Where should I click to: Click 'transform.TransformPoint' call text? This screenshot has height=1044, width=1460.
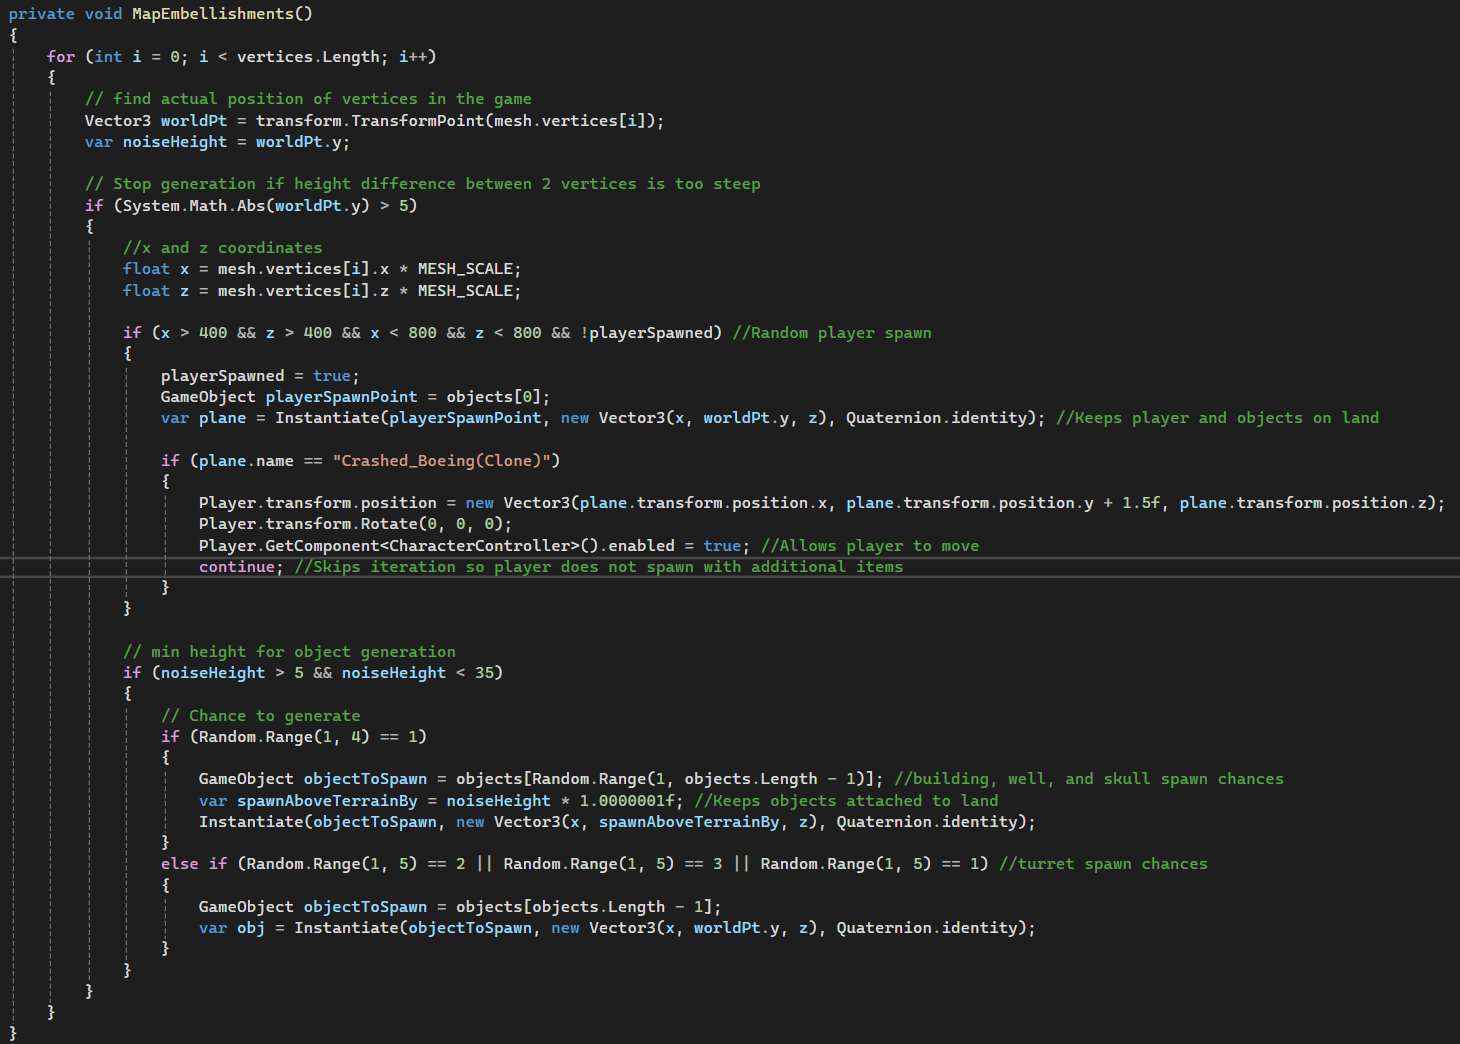(370, 121)
